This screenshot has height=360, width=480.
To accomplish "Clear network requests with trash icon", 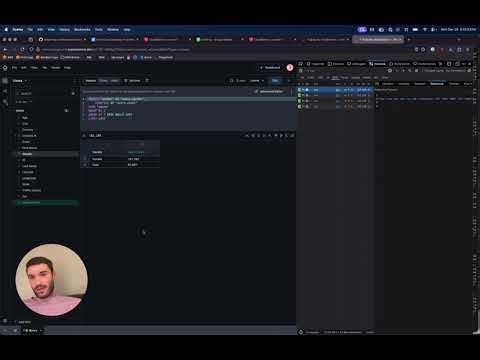I will (x=300, y=71).
